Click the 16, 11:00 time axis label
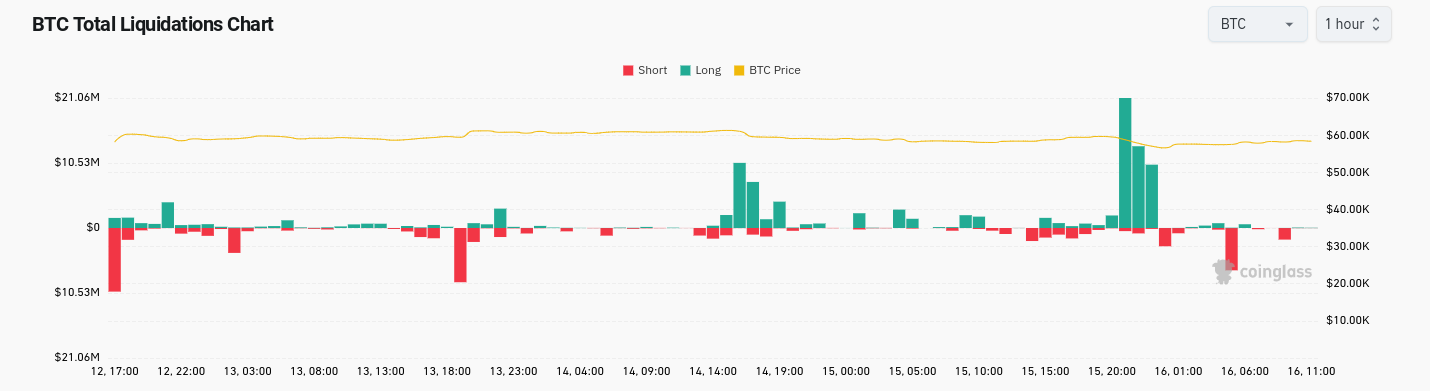 [x=1310, y=371]
